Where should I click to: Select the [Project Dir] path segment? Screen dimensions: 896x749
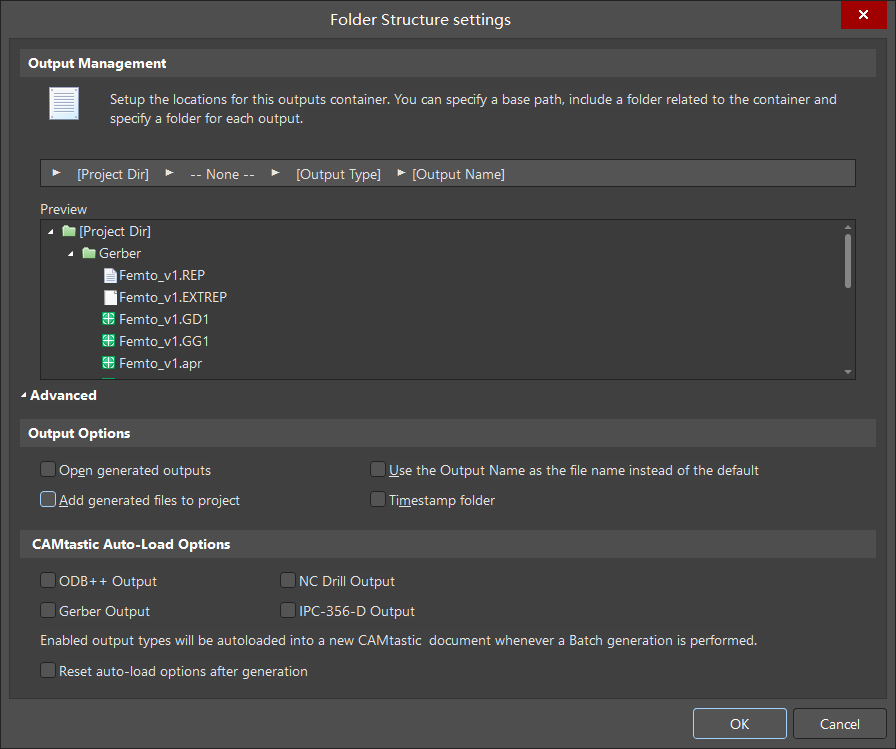[x=113, y=174]
